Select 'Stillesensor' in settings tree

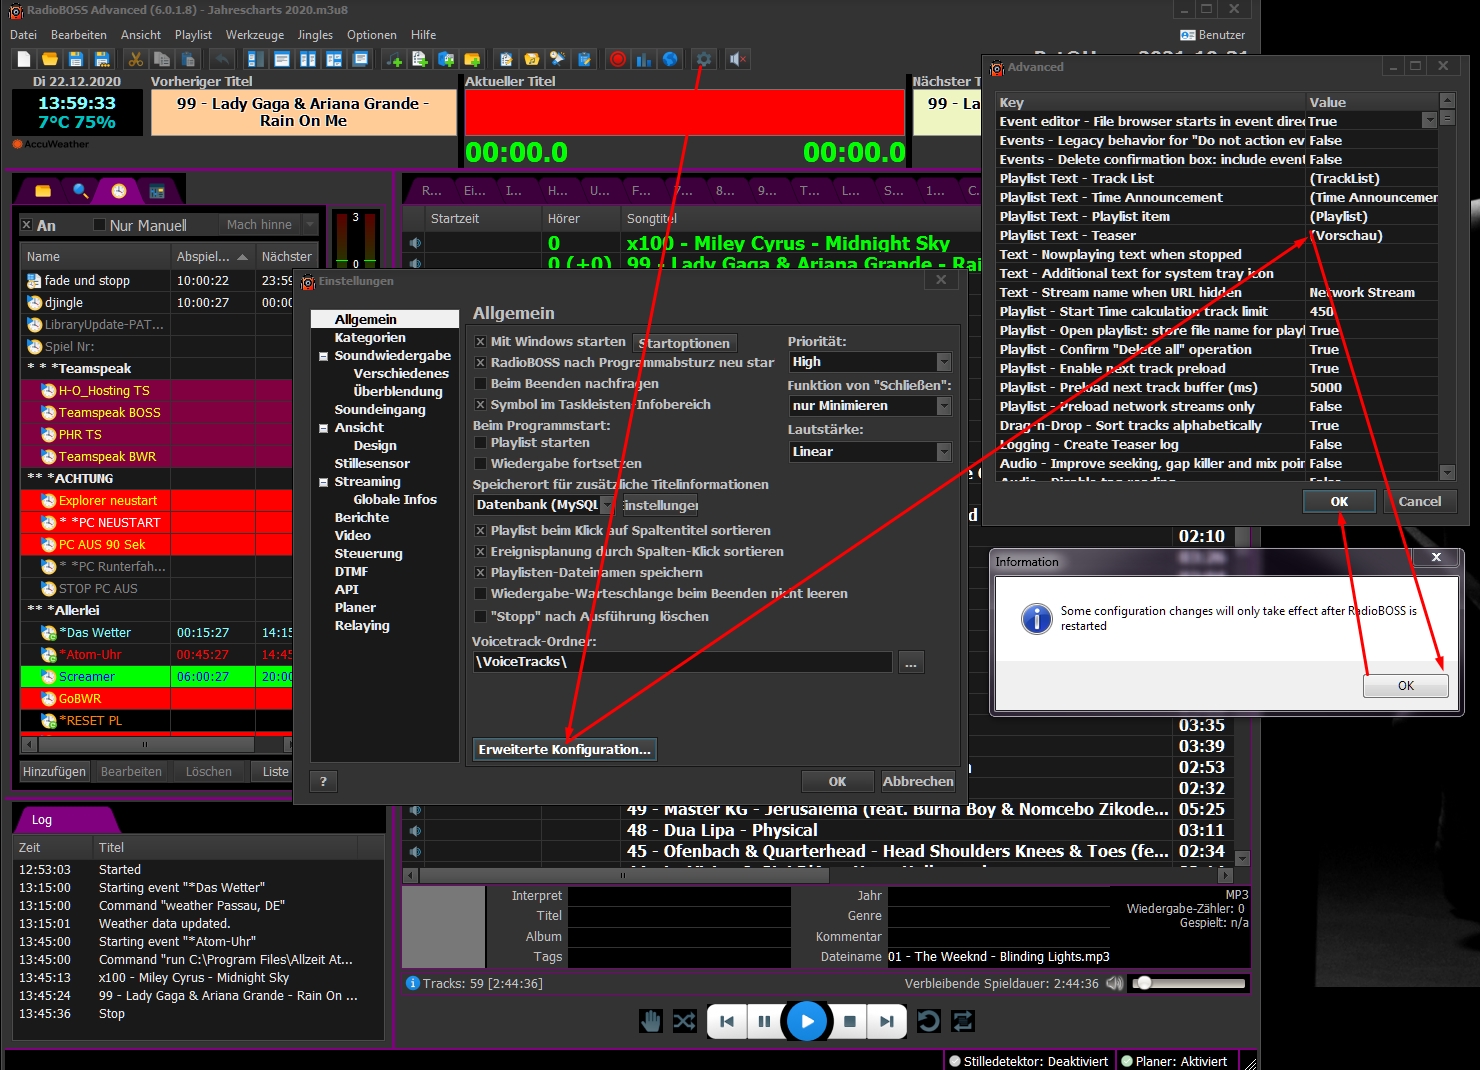(x=372, y=464)
